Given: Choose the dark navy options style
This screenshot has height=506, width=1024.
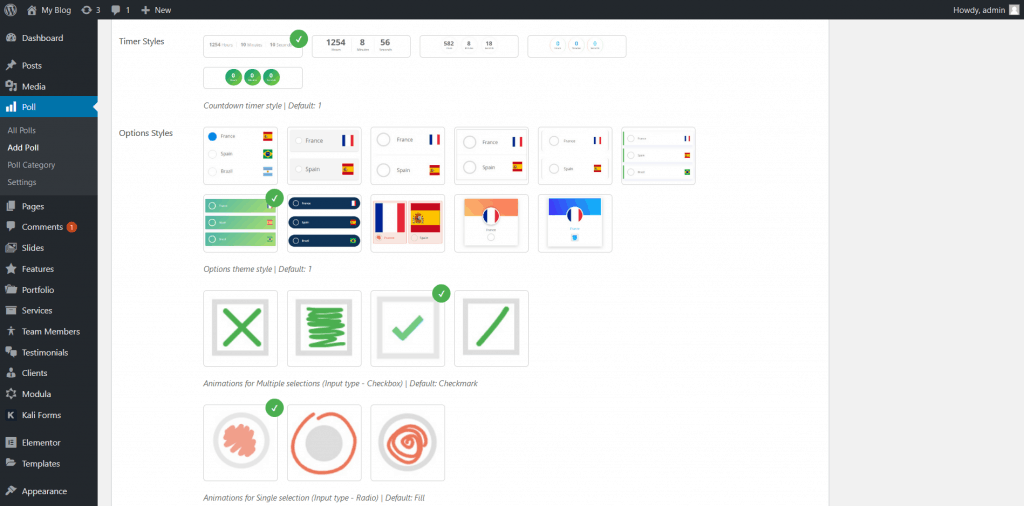Looking at the screenshot, I should click(324, 223).
